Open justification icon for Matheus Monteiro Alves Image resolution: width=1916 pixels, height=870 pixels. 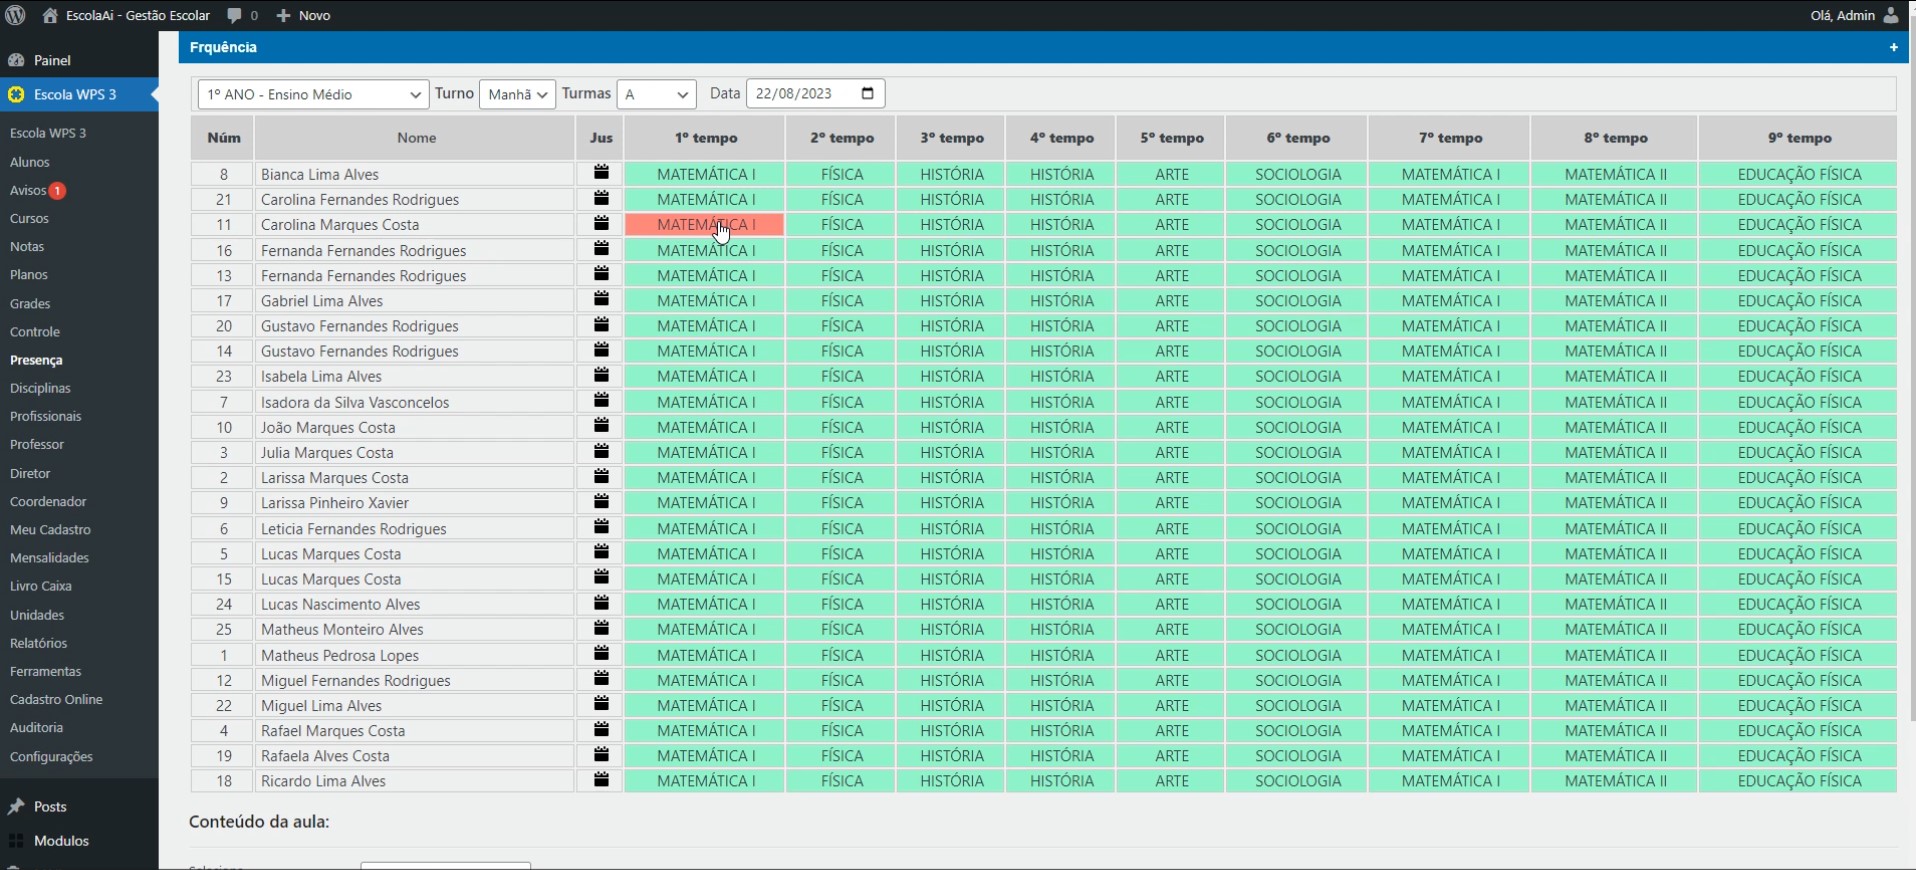pos(601,628)
